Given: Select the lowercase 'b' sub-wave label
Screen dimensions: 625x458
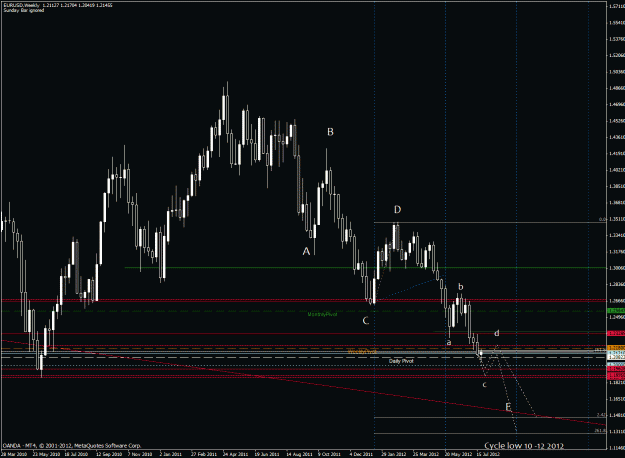Looking at the screenshot, I should 461,286.
